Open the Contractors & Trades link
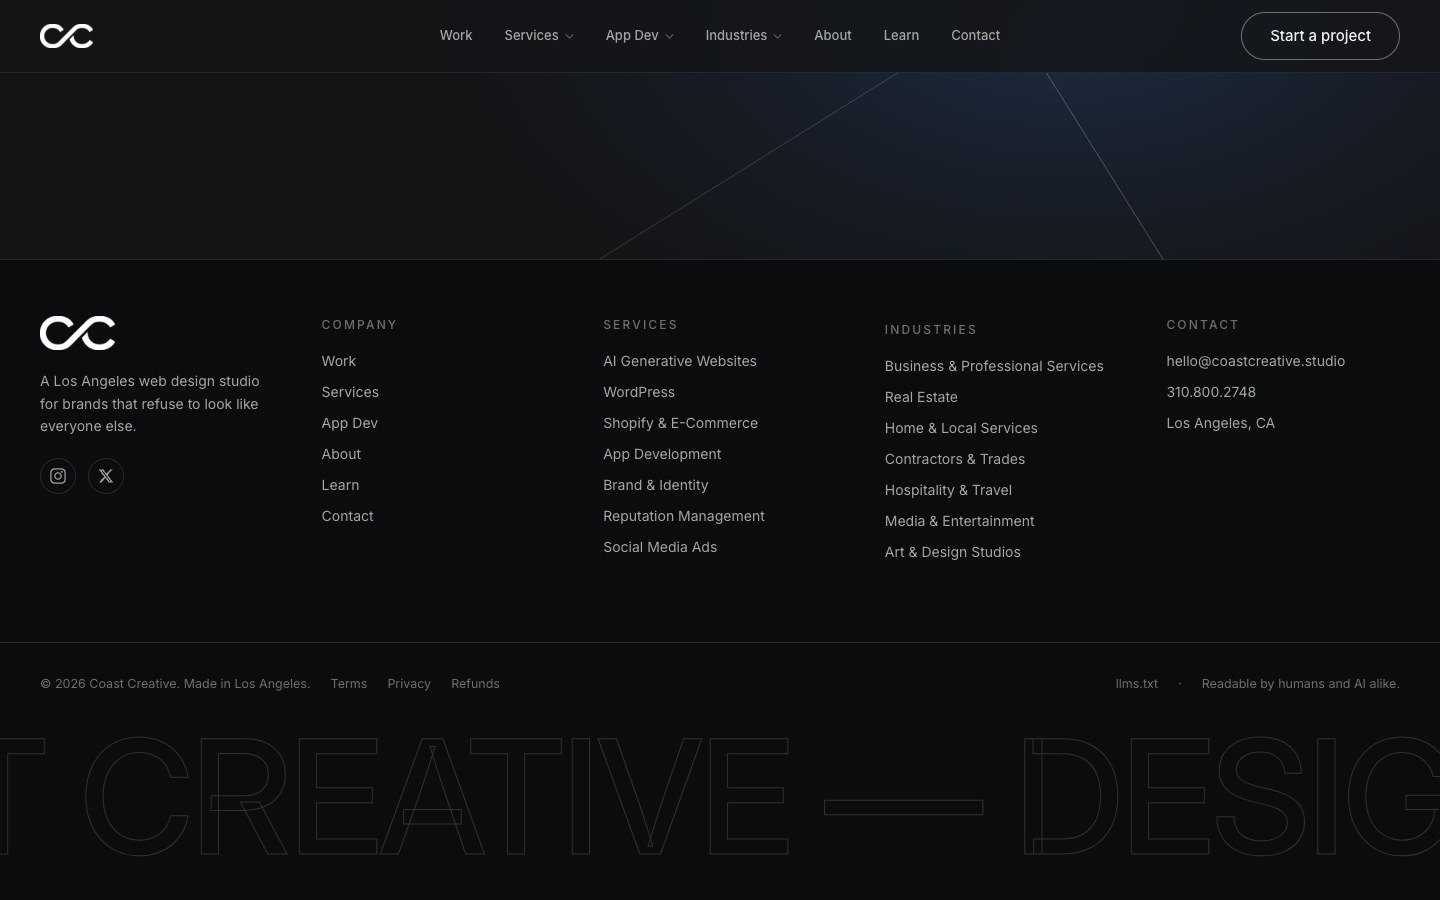 coord(955,459)
